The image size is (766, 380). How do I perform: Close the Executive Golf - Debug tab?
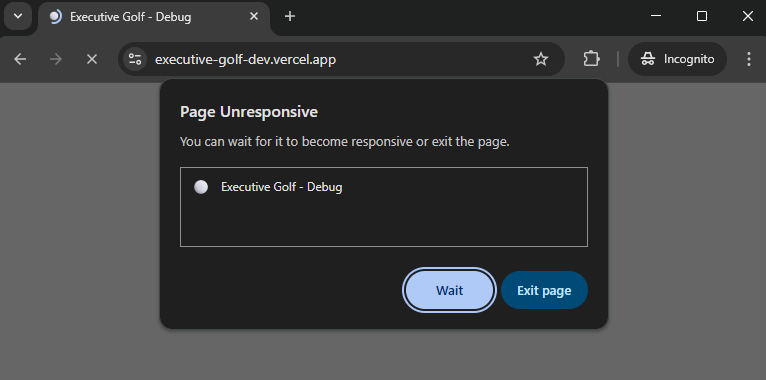pos(254,17)
